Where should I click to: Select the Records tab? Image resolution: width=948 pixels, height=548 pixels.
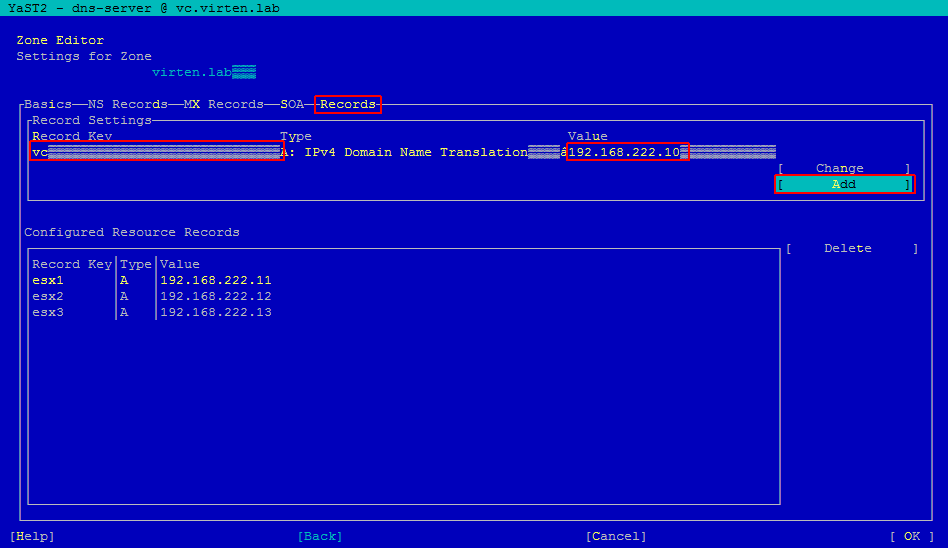[x=348, y=104]
